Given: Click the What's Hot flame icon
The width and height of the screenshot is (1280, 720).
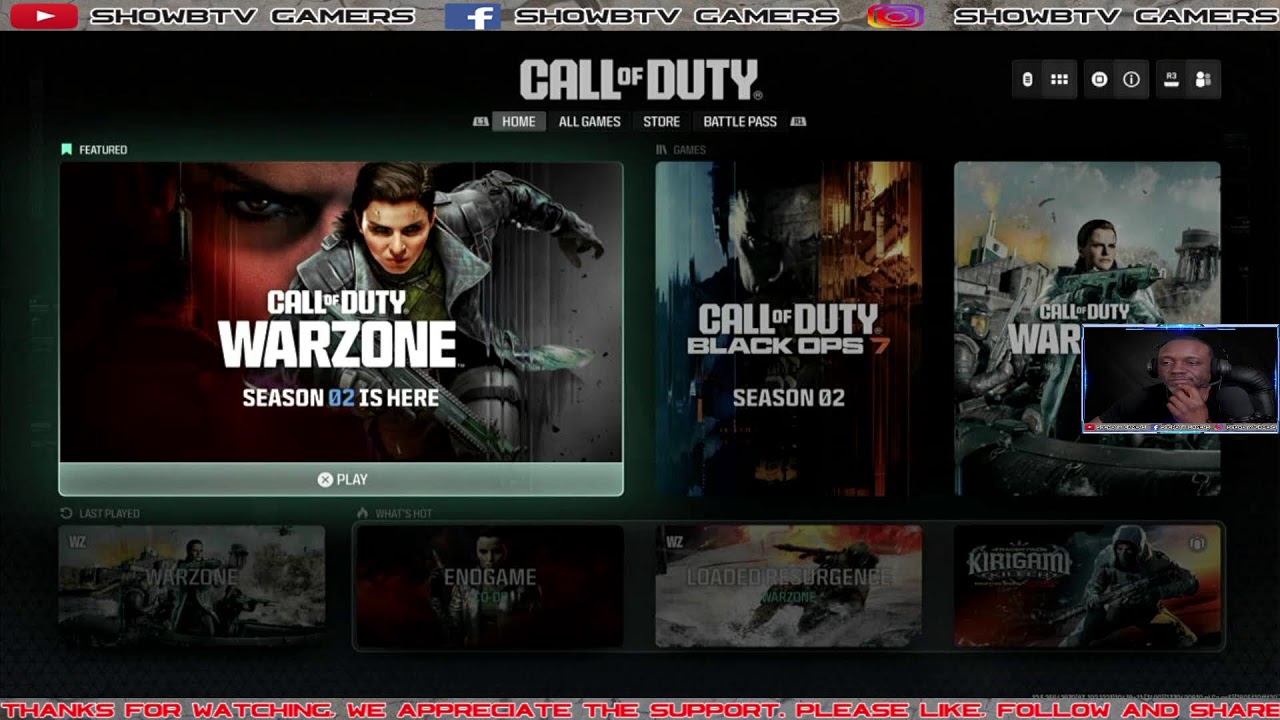Looking at the screenshot, I should (362, 513).
